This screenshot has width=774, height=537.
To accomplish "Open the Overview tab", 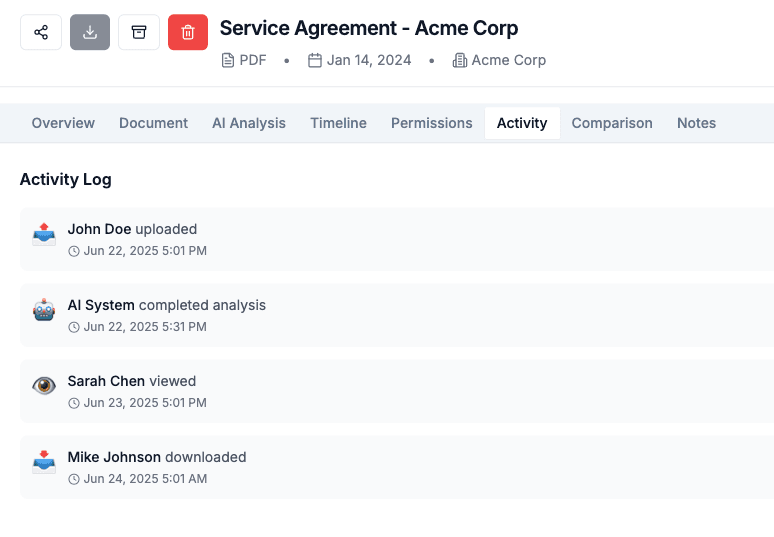I will click(x=63, y=123).
